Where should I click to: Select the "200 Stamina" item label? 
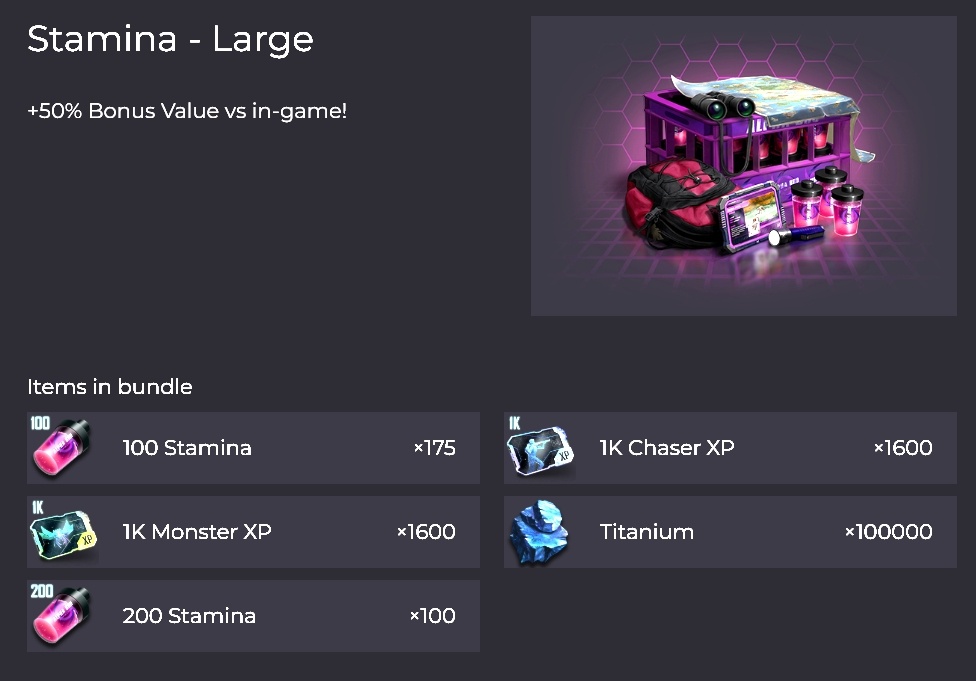pyautogui.click(x=189, y=616)
